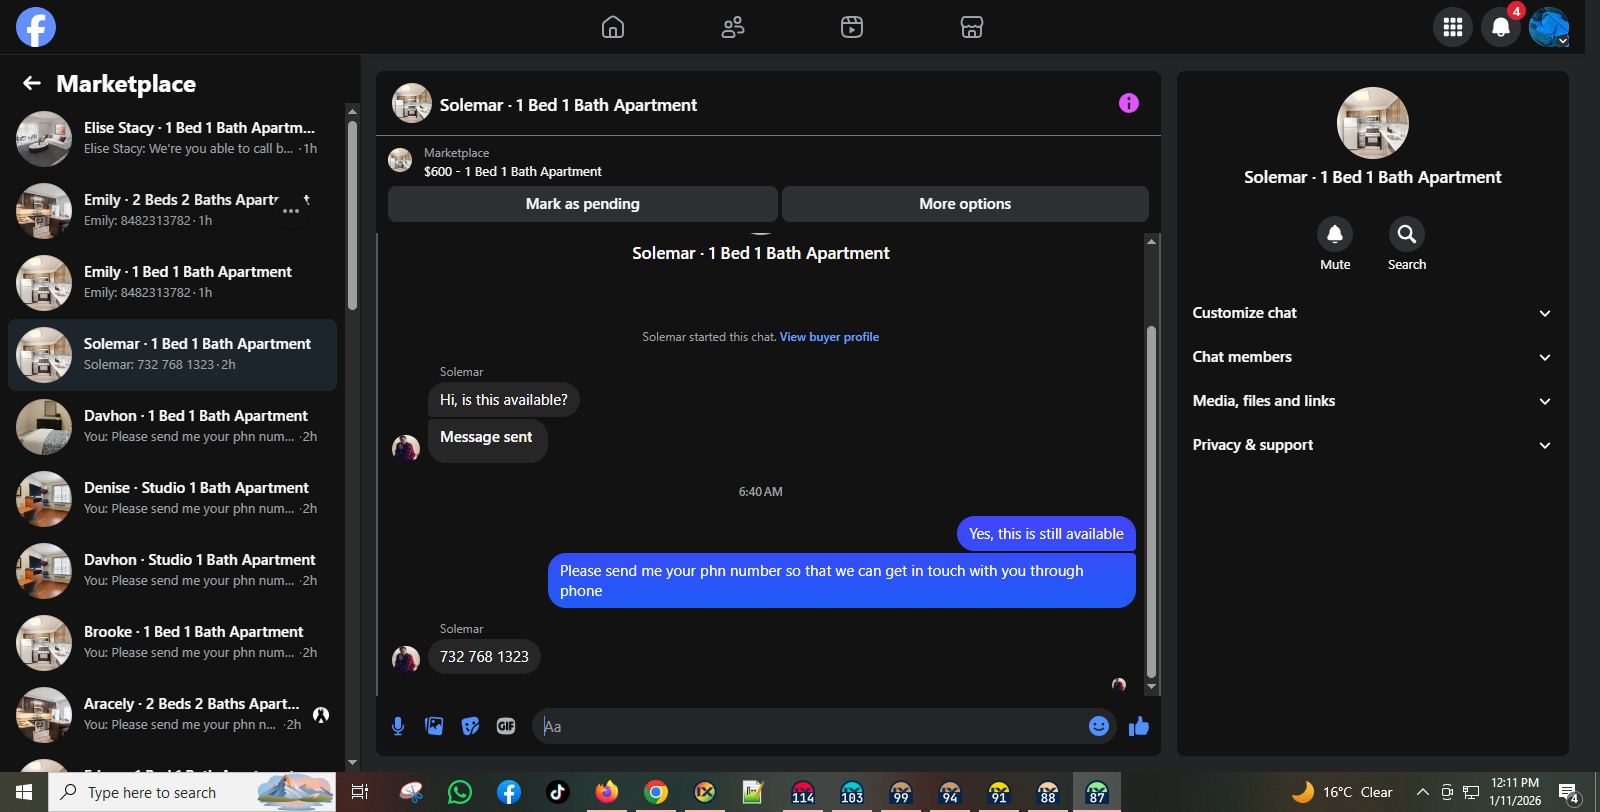
Task: Click the conversation list scrollbar thumb
Action: pyautogui.click(x=352, y=215)
